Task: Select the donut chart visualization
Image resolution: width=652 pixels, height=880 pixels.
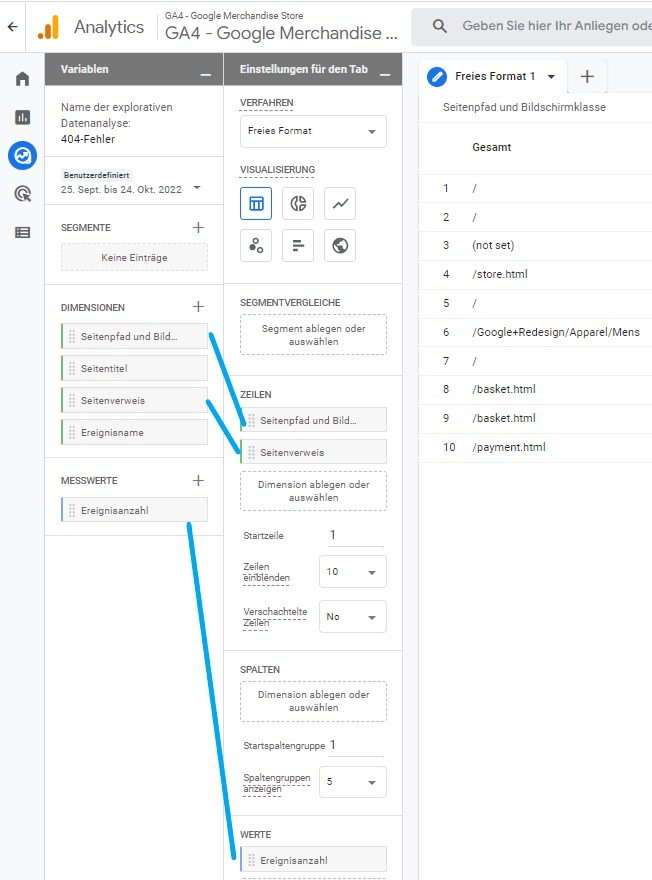Action: (x=298, y=203)
